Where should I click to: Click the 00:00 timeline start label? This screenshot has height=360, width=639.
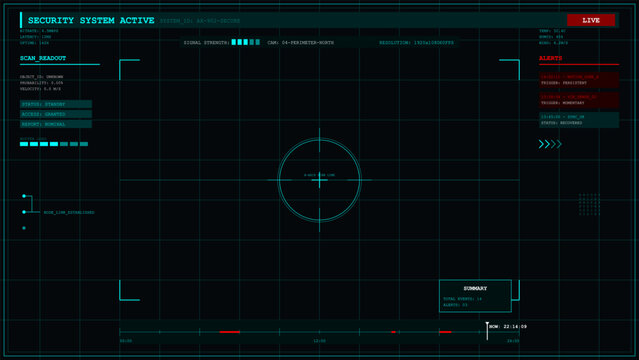click(x=126, y=341)
